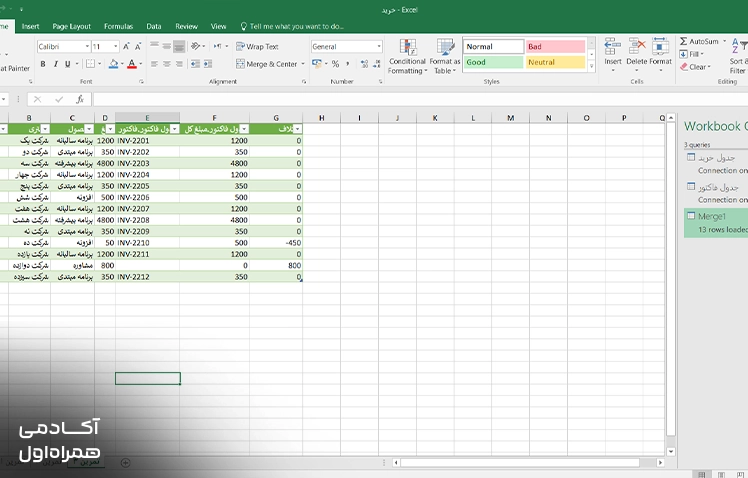Apply comma style
The image size is (748, 478).
click(348, 64)
